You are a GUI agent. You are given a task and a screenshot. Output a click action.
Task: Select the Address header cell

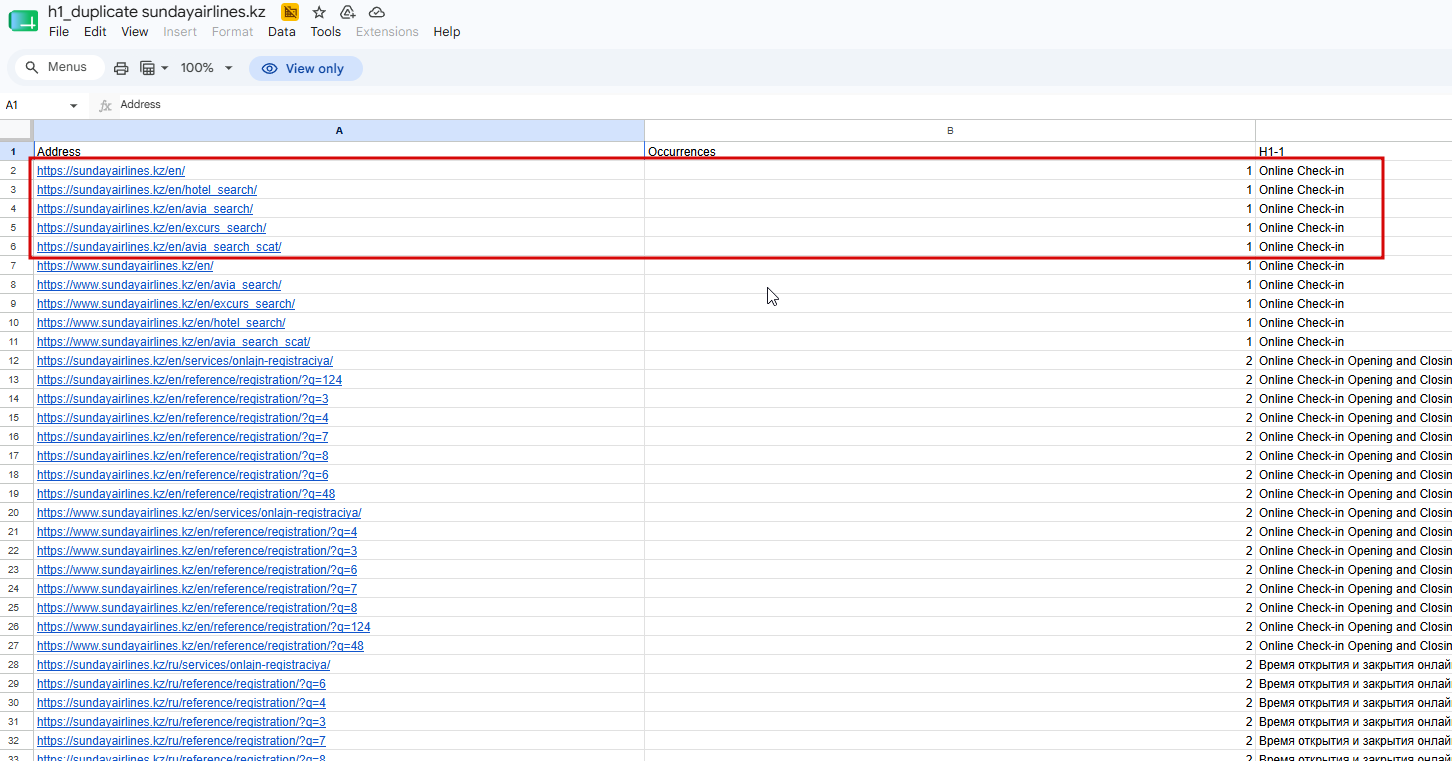[x=339, y=152]
